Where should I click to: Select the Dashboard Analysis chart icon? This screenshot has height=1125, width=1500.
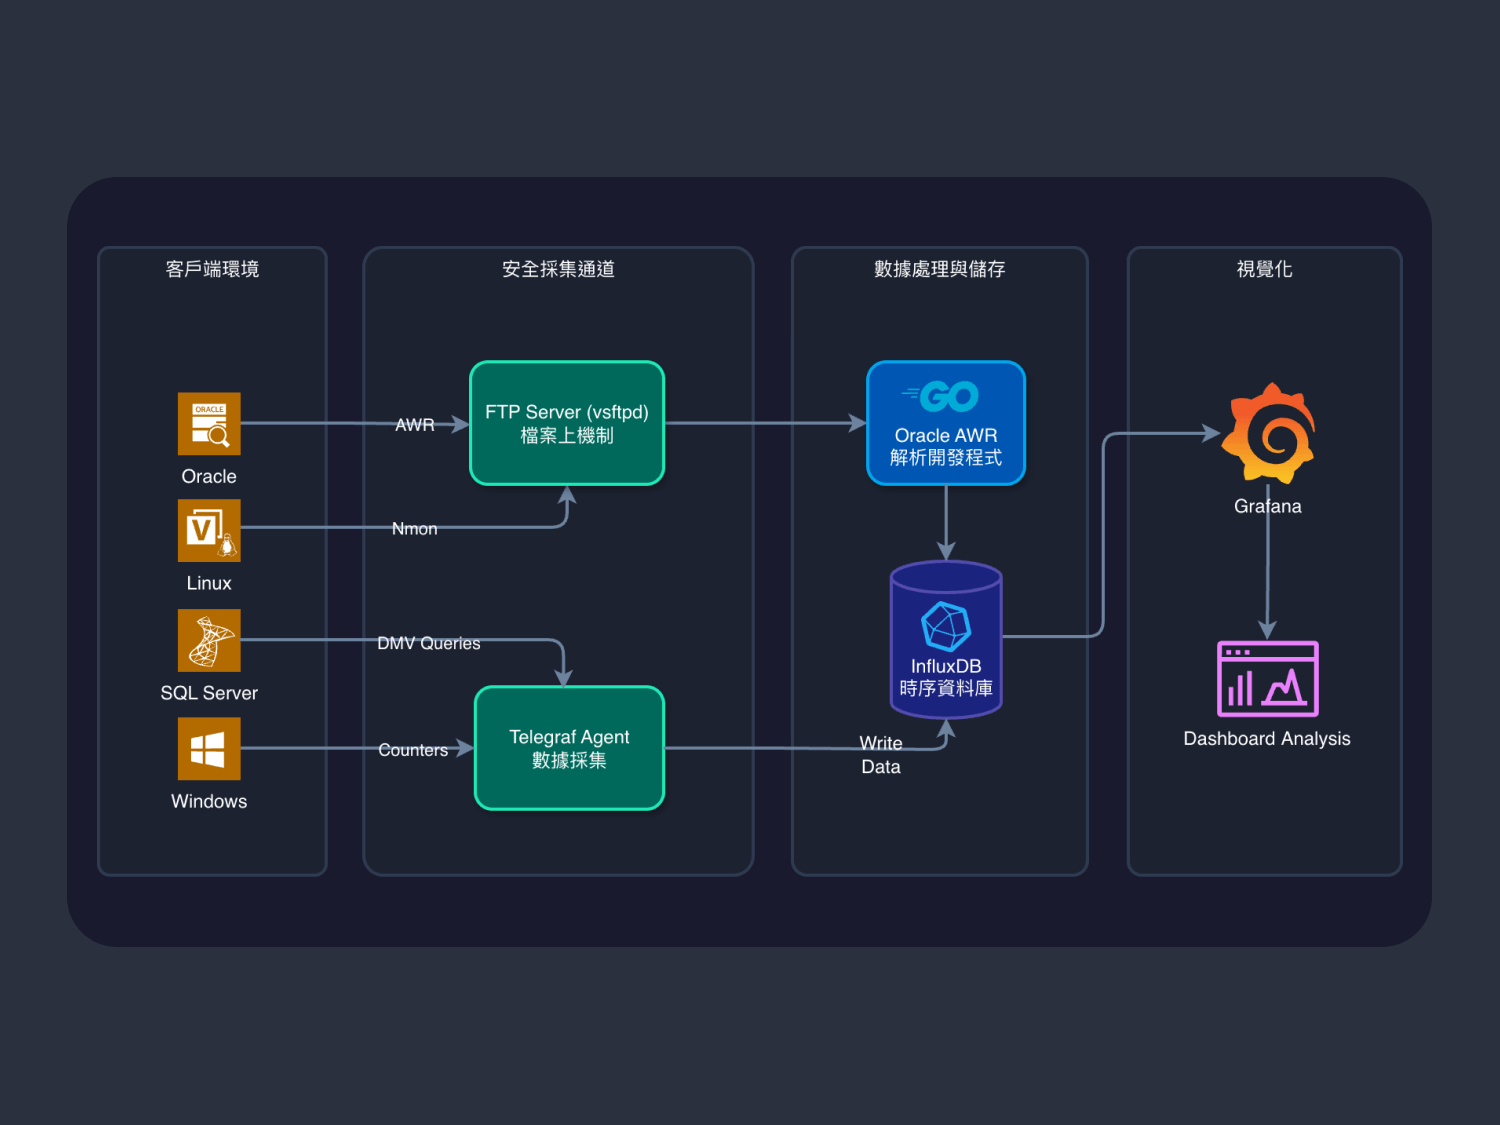click(x=1267, y=679)
